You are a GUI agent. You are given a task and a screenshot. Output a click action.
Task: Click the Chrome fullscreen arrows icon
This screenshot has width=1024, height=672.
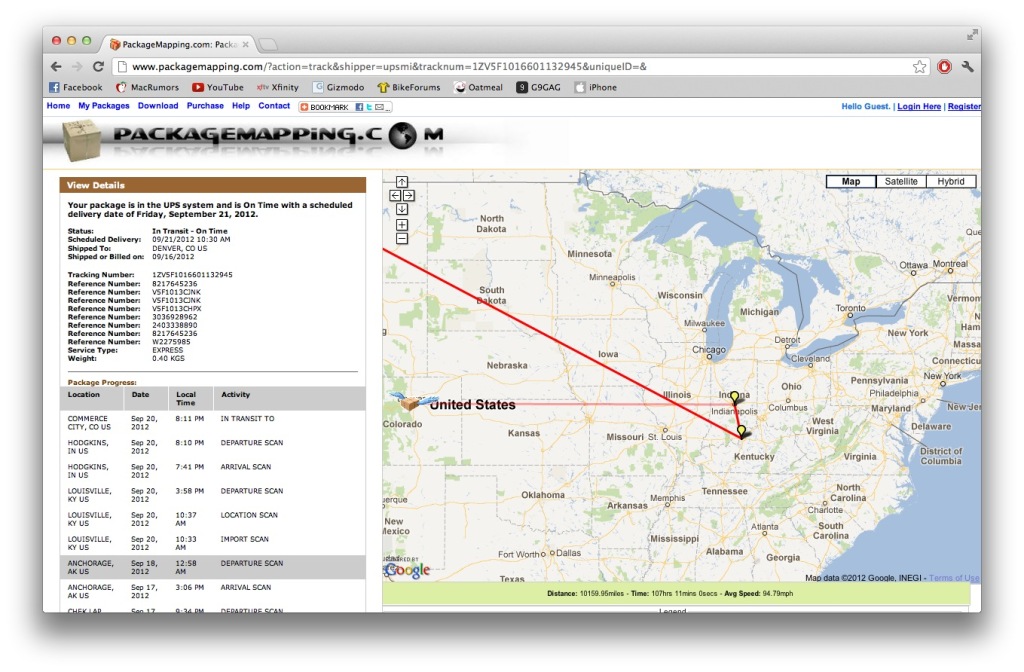pos(973,35)
